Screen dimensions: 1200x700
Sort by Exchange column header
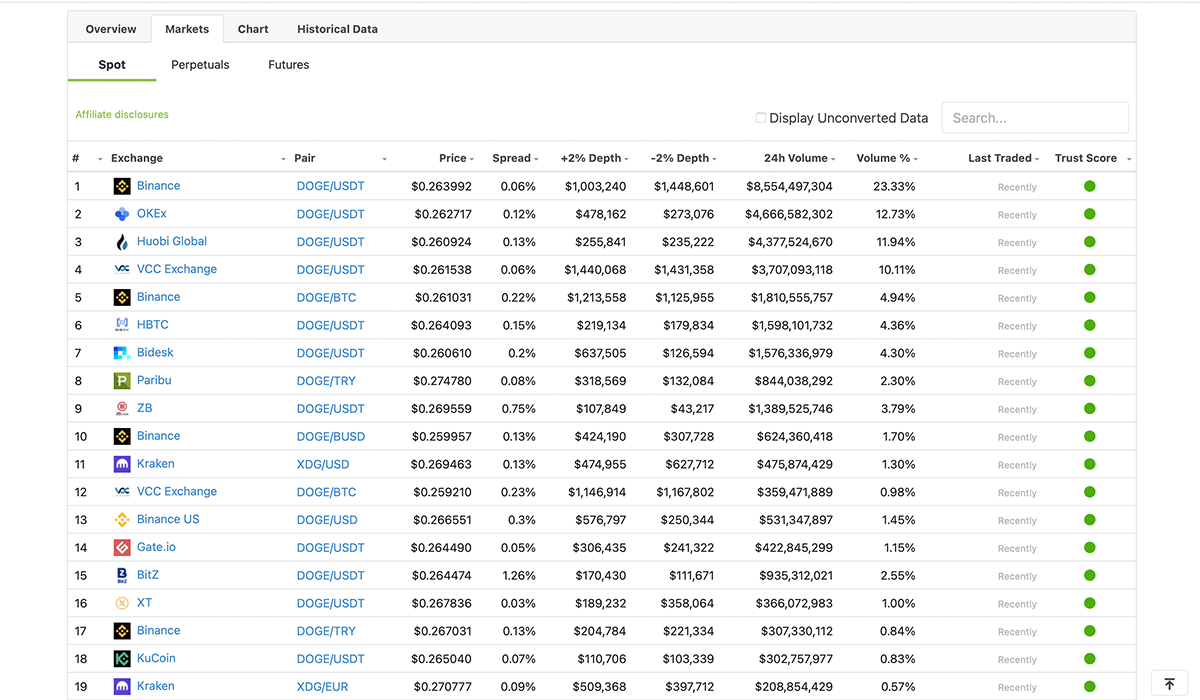point(137,158)
